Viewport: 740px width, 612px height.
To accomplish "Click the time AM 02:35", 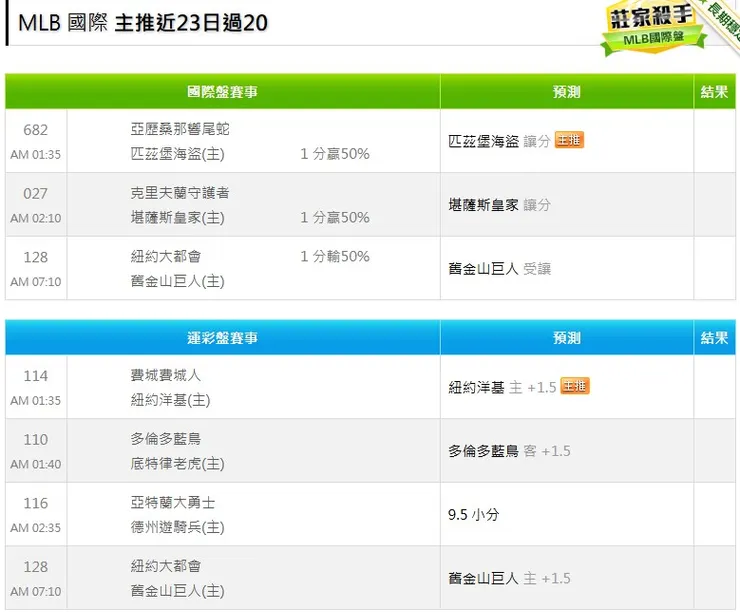I will [x=35, y=528].
